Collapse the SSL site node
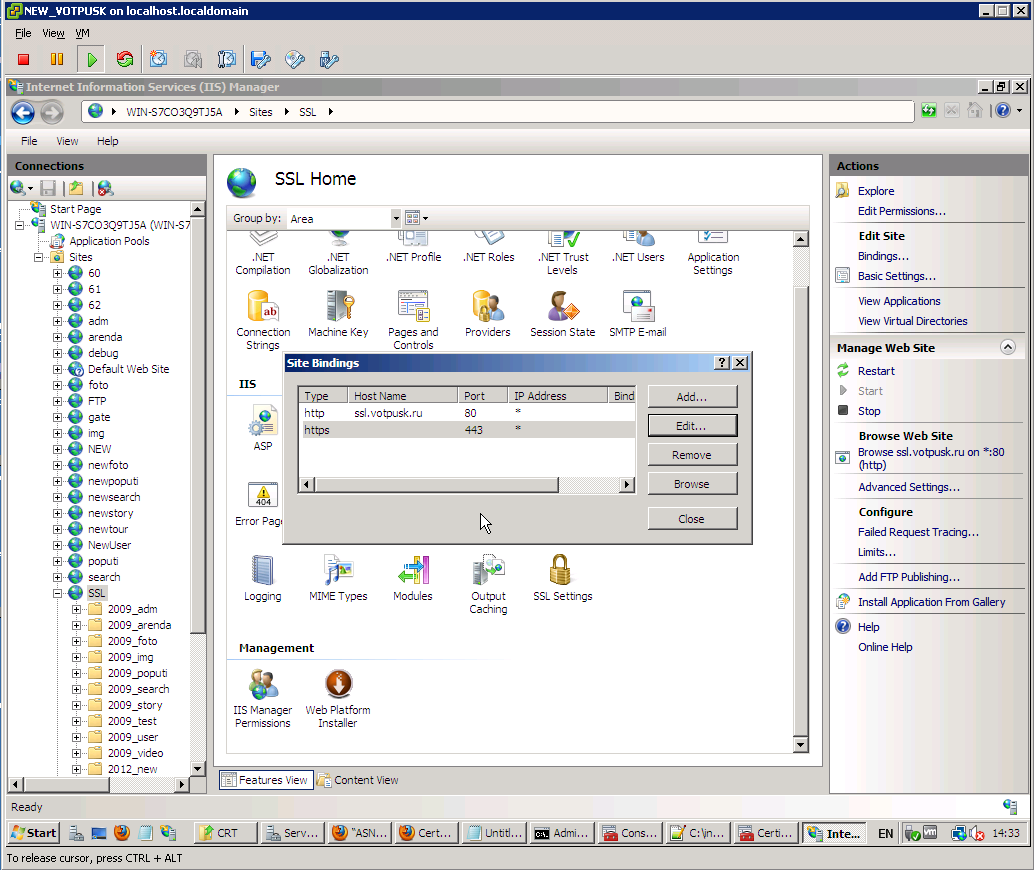This screenshot has height=870, width=1034. [57, 594]
